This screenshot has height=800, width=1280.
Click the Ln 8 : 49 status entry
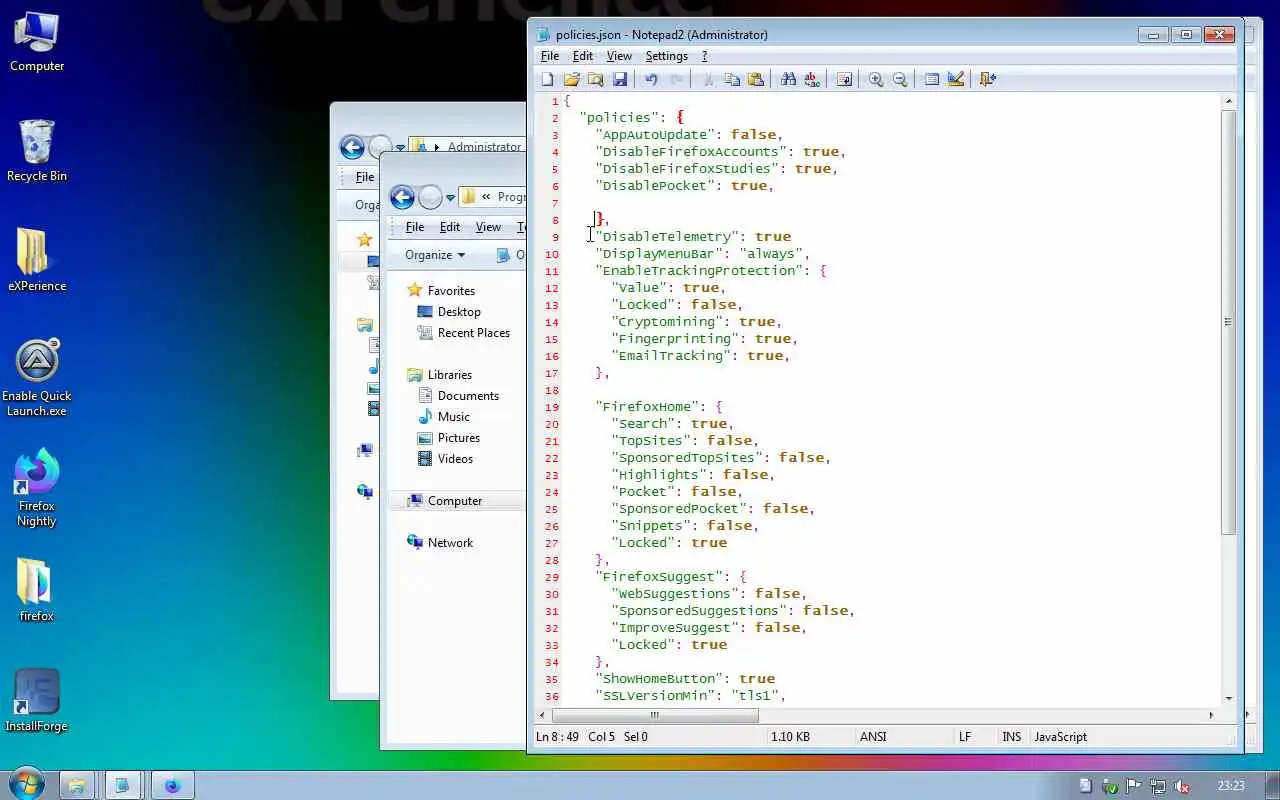coord(557,737)
